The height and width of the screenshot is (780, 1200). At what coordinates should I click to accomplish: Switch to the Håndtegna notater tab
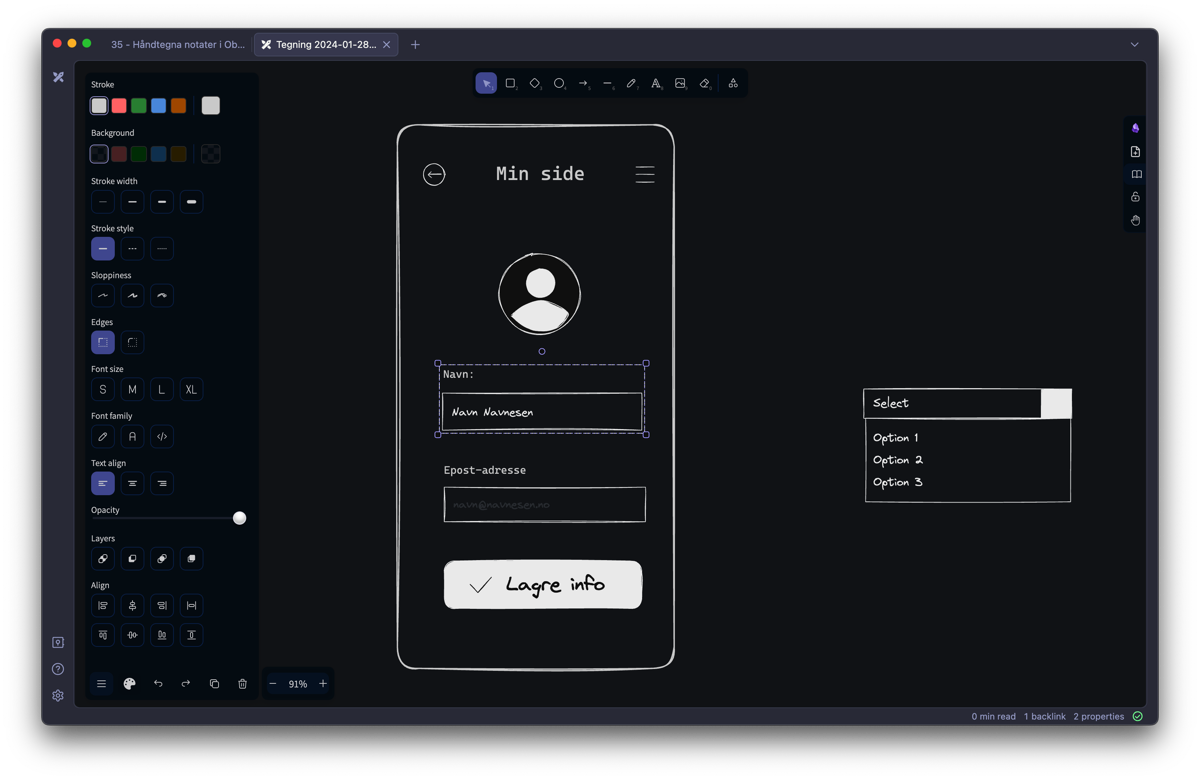tap(177, 45)
